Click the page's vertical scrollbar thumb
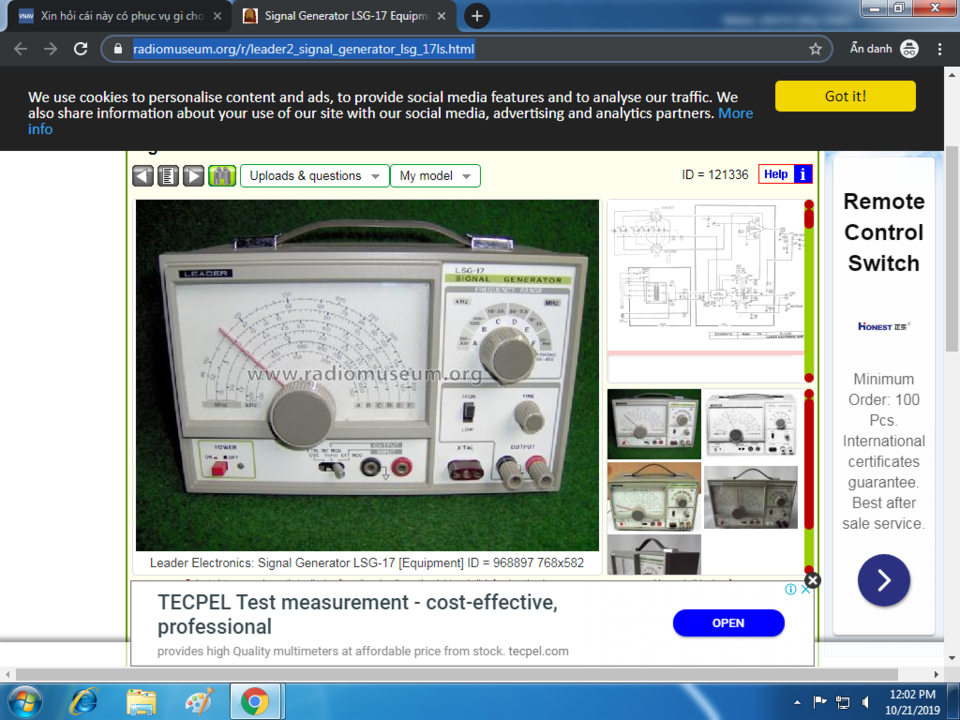The image size is (960, 720). 951,248
